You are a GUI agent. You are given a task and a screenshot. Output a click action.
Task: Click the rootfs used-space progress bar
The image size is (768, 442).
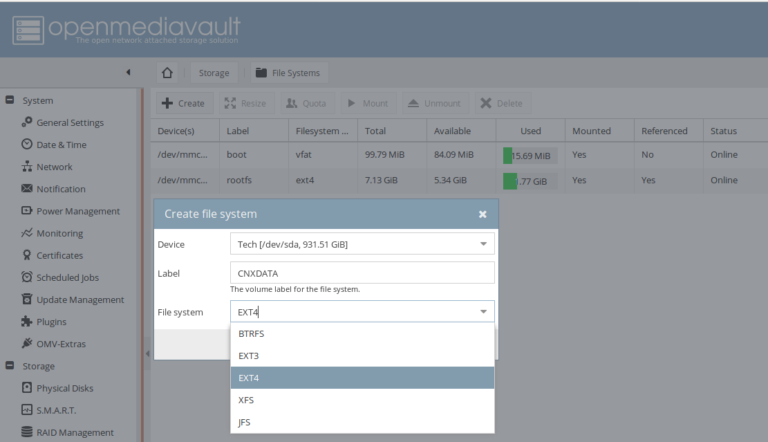click(x=530, y=181)
